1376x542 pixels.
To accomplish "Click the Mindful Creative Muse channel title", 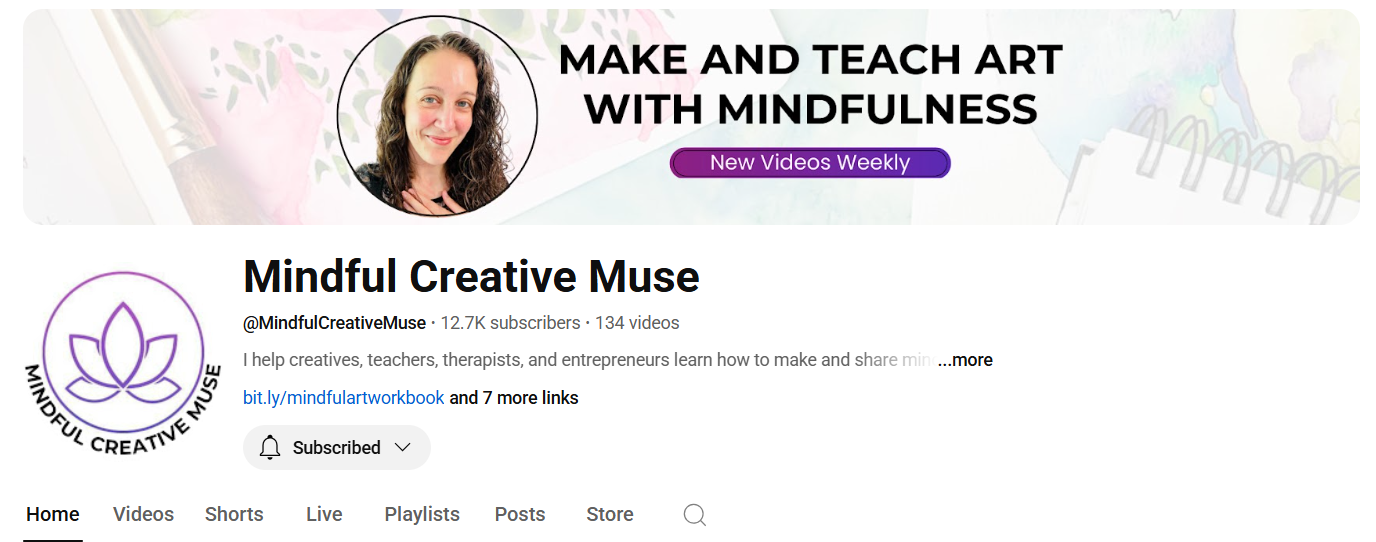I will (x=471, y=276).
